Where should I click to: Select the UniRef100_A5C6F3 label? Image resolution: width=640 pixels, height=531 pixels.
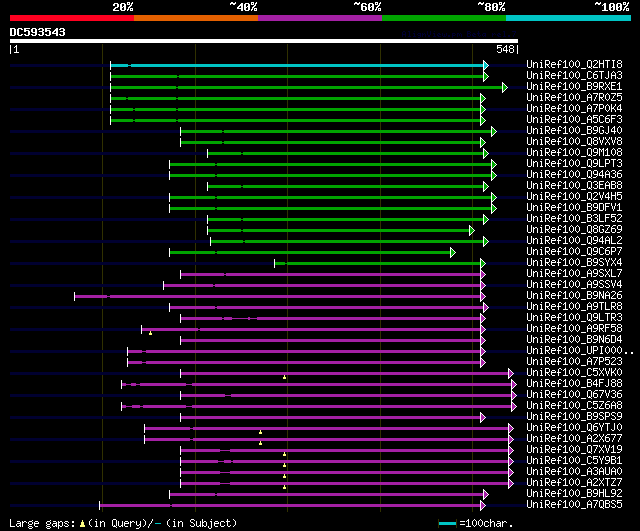coord(574,120)
